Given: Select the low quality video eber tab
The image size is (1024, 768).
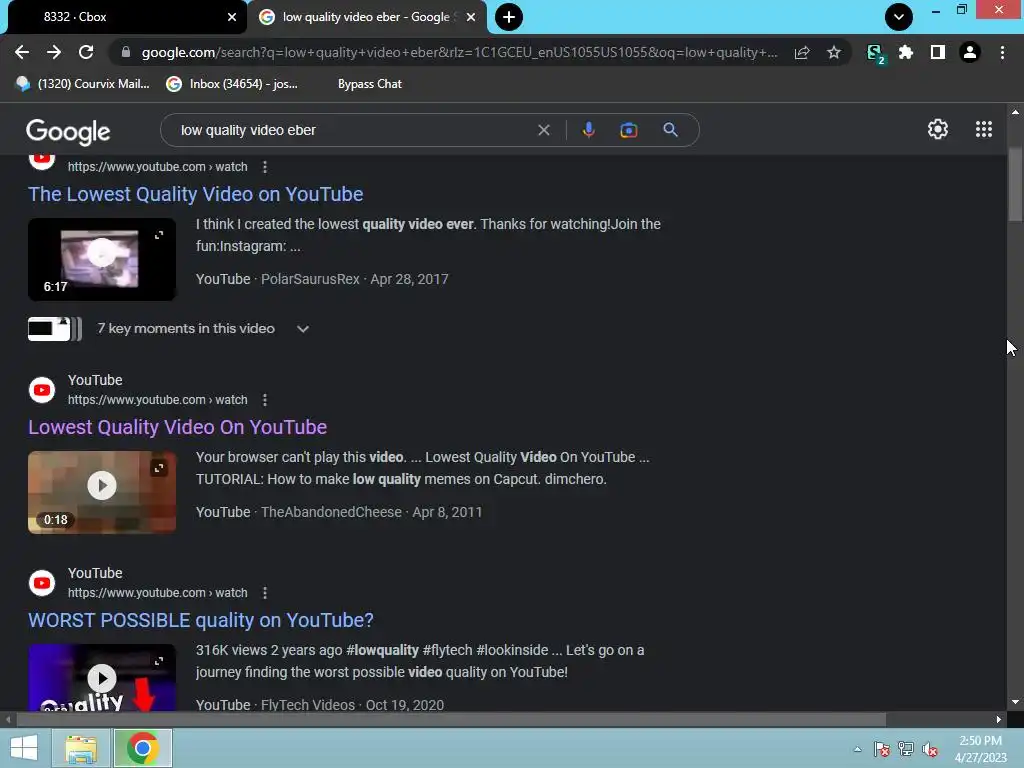Looking at the screenshot, I should point(366,17).
